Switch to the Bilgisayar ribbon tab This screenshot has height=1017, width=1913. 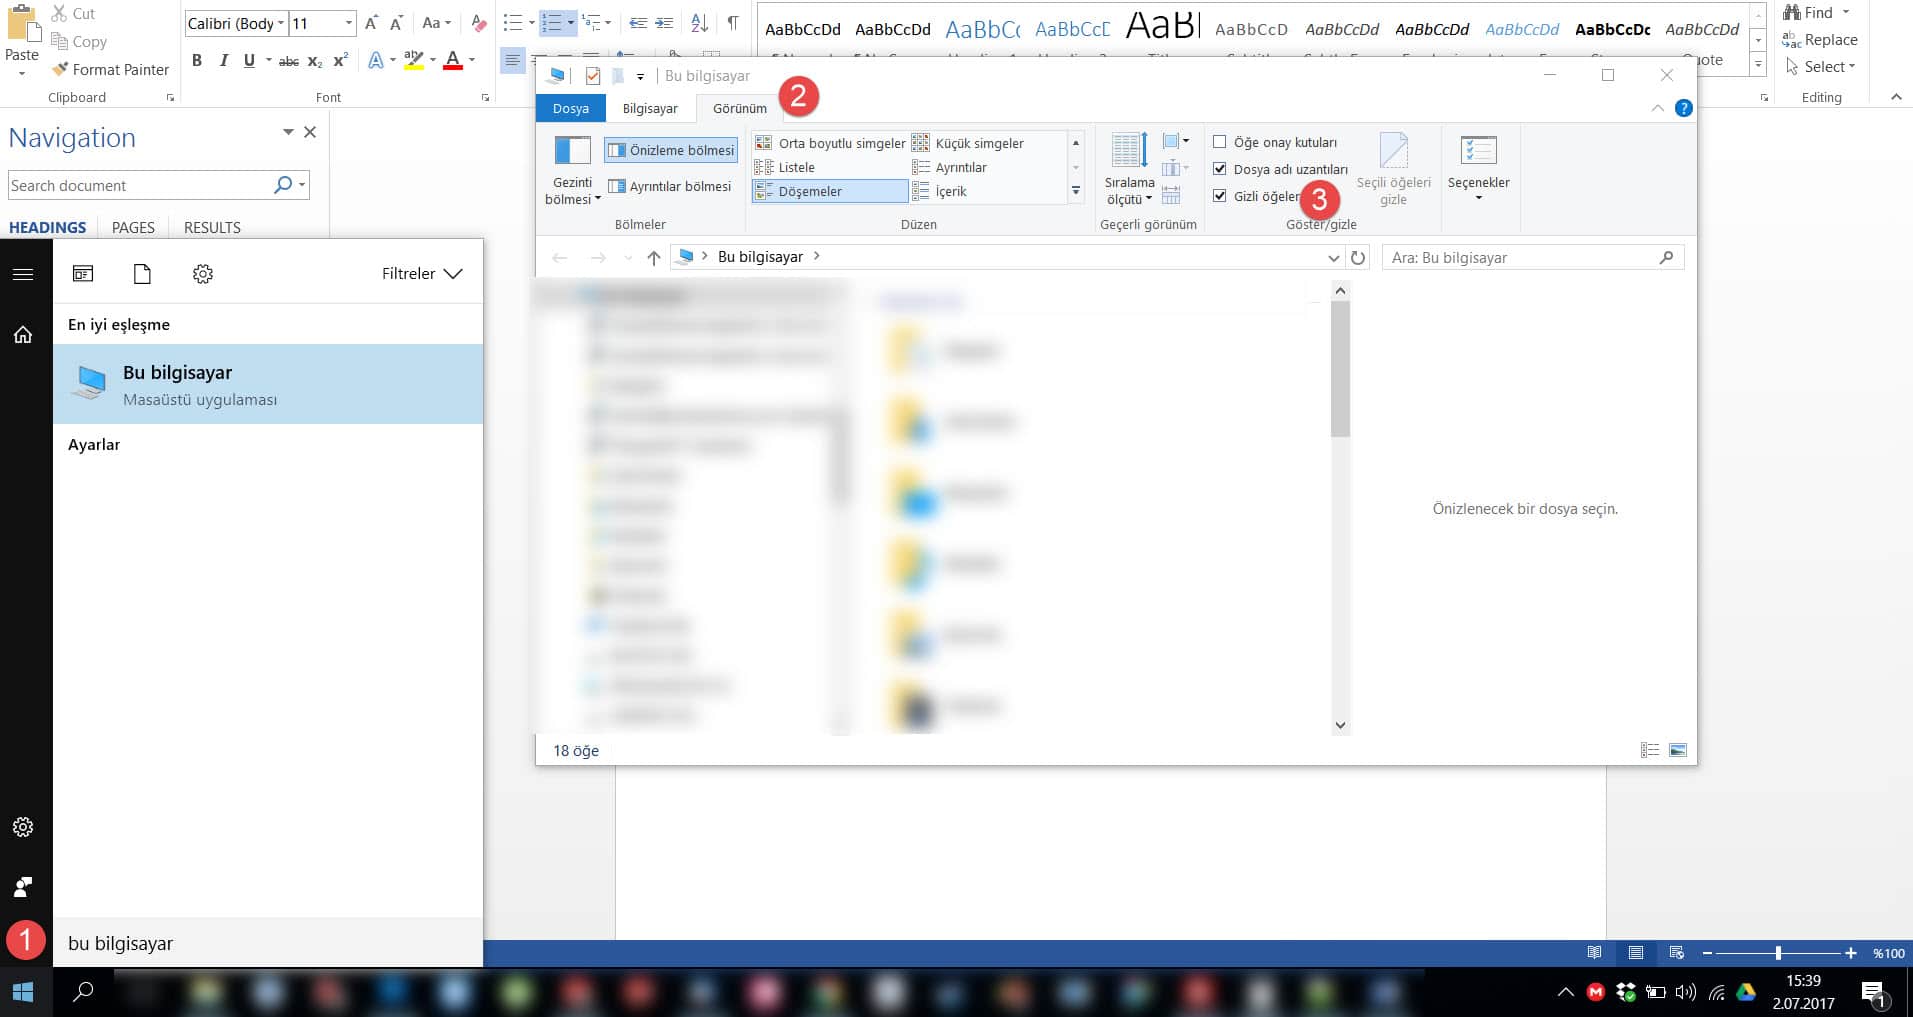650,108
